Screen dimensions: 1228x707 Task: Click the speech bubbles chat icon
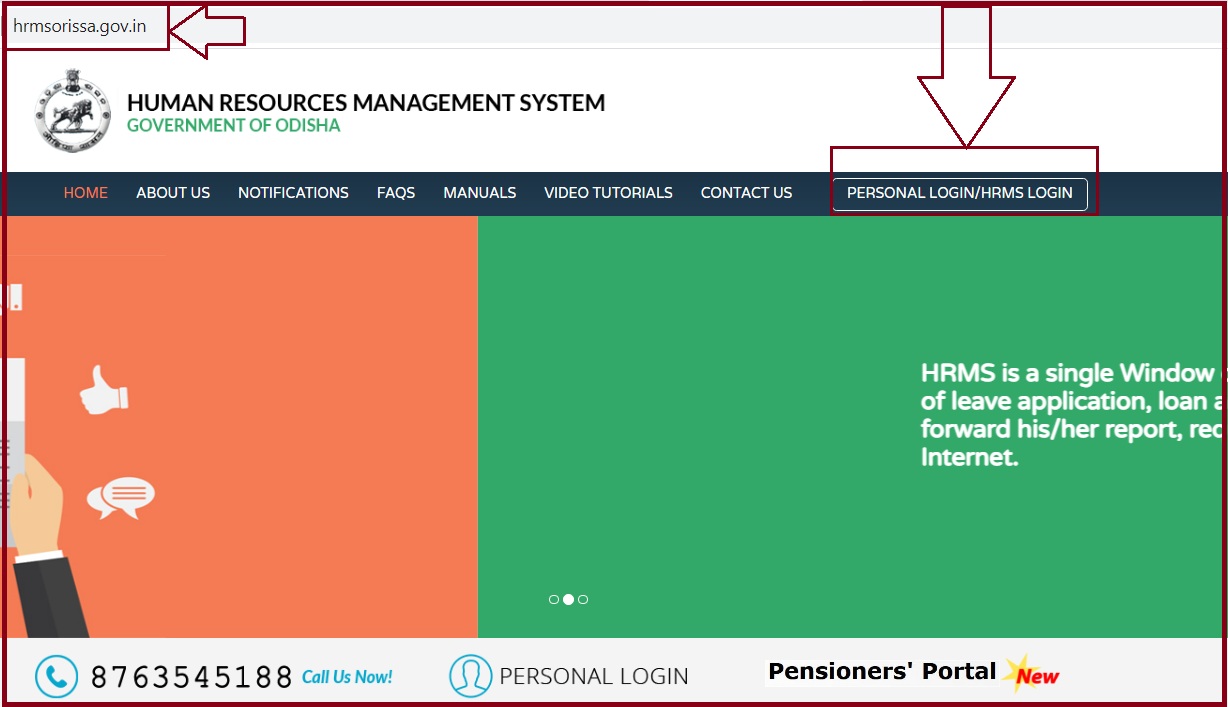click(x=121, y=498)
